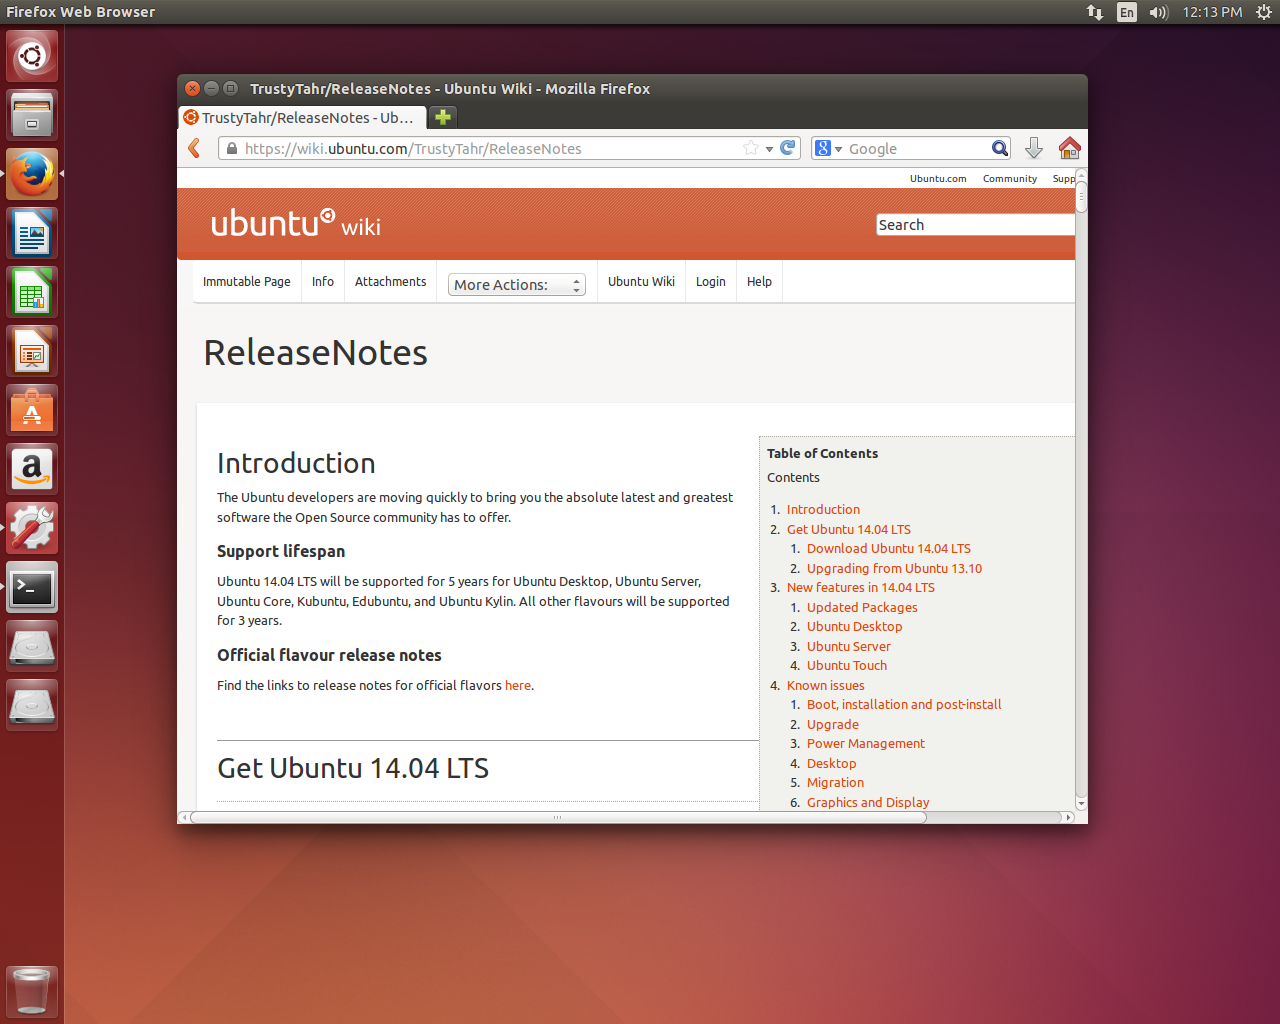Click the search magnifier icon

[x=999, y=148]
